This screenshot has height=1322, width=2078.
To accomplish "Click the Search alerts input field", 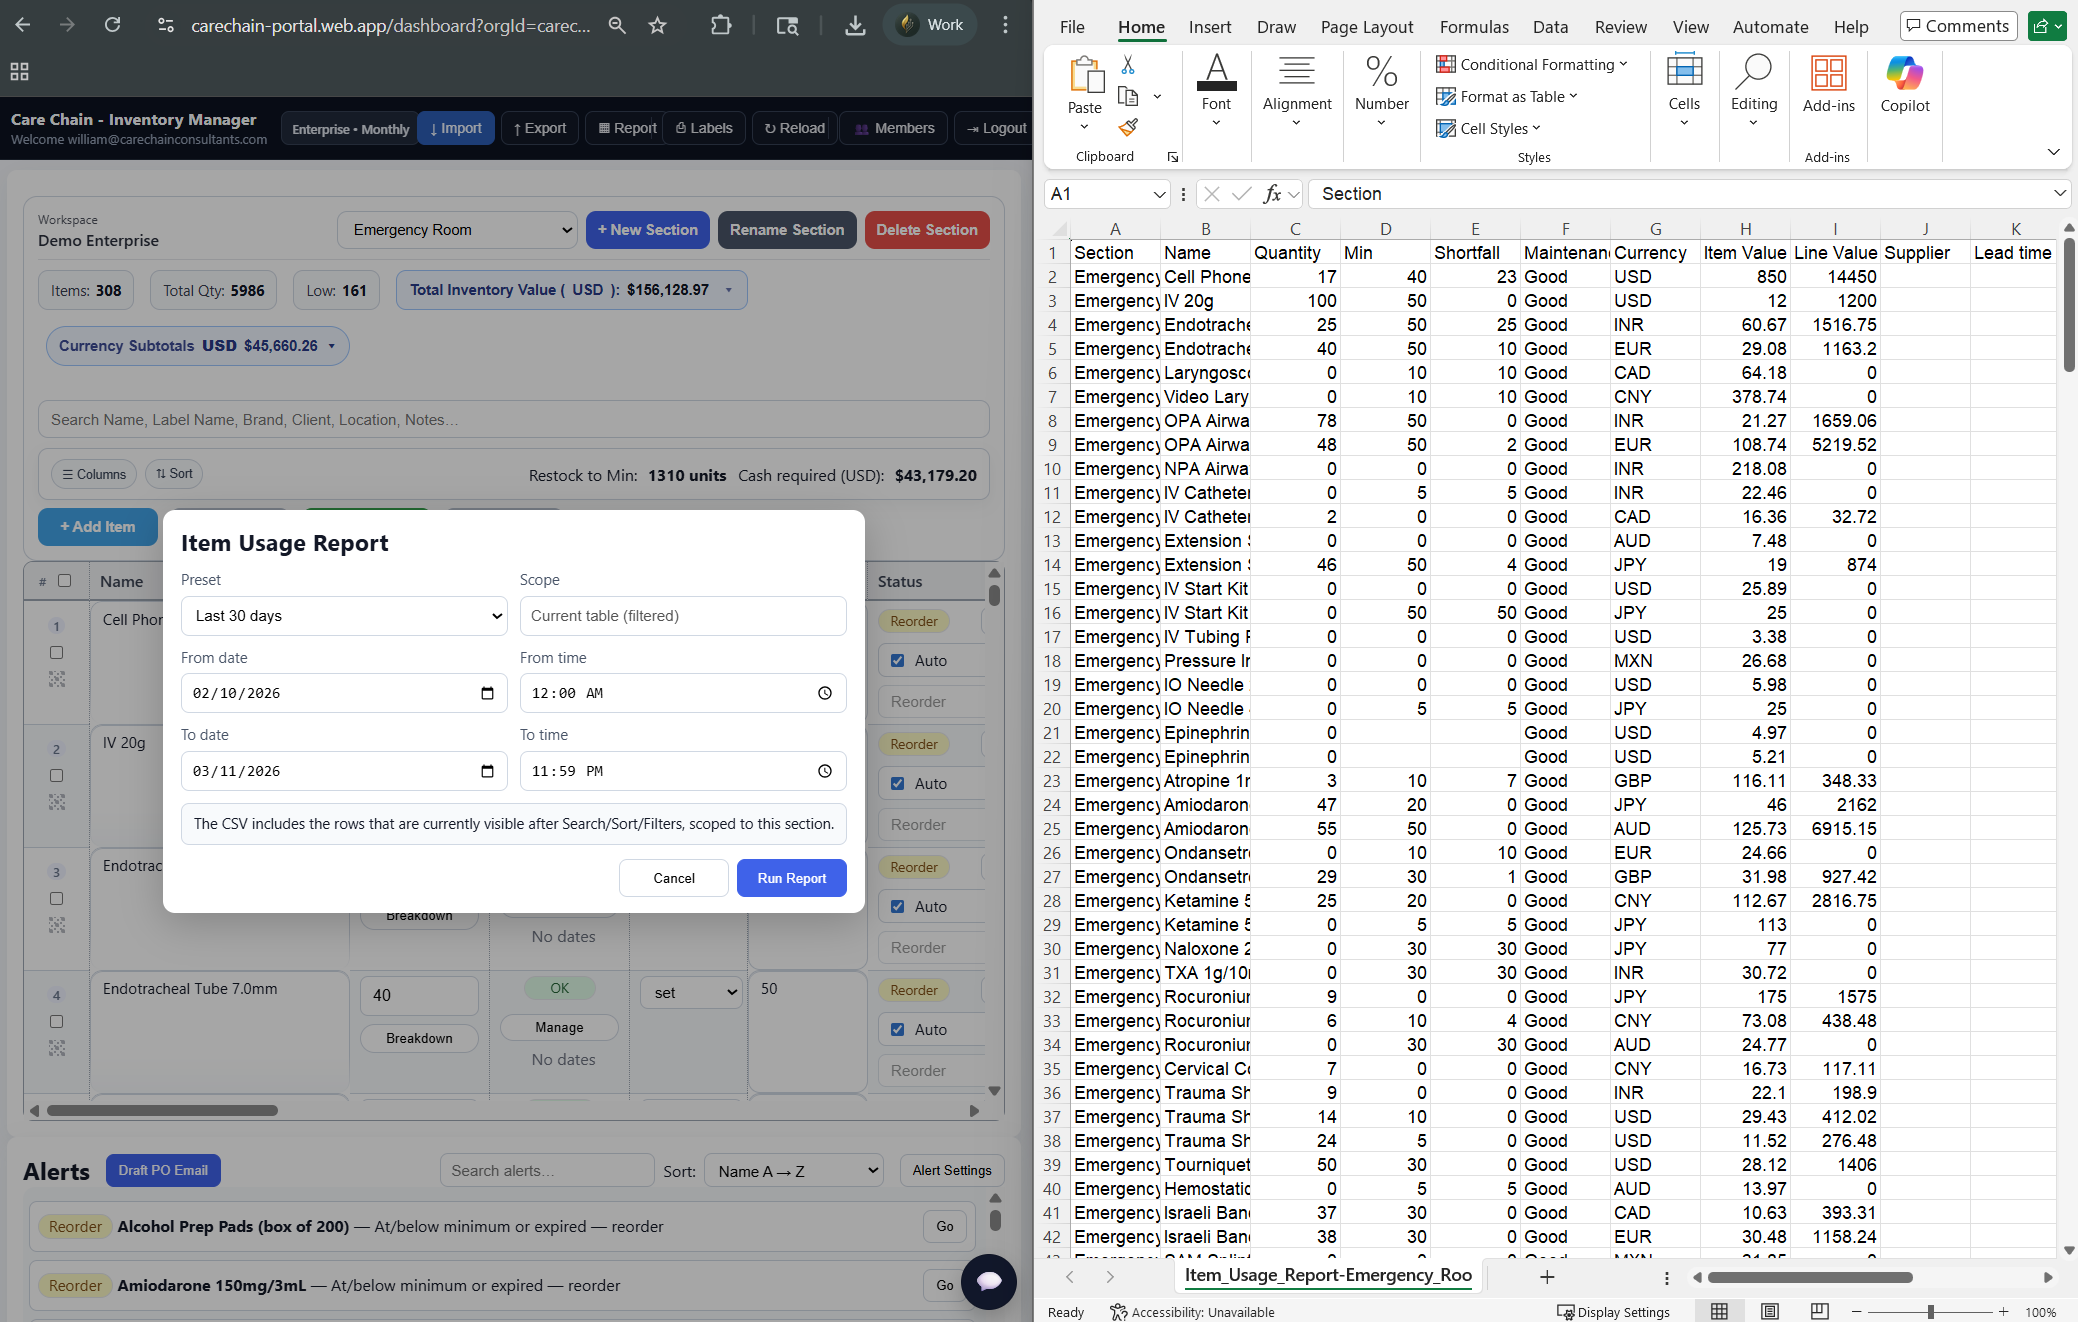I will [x=546, y=1170].
